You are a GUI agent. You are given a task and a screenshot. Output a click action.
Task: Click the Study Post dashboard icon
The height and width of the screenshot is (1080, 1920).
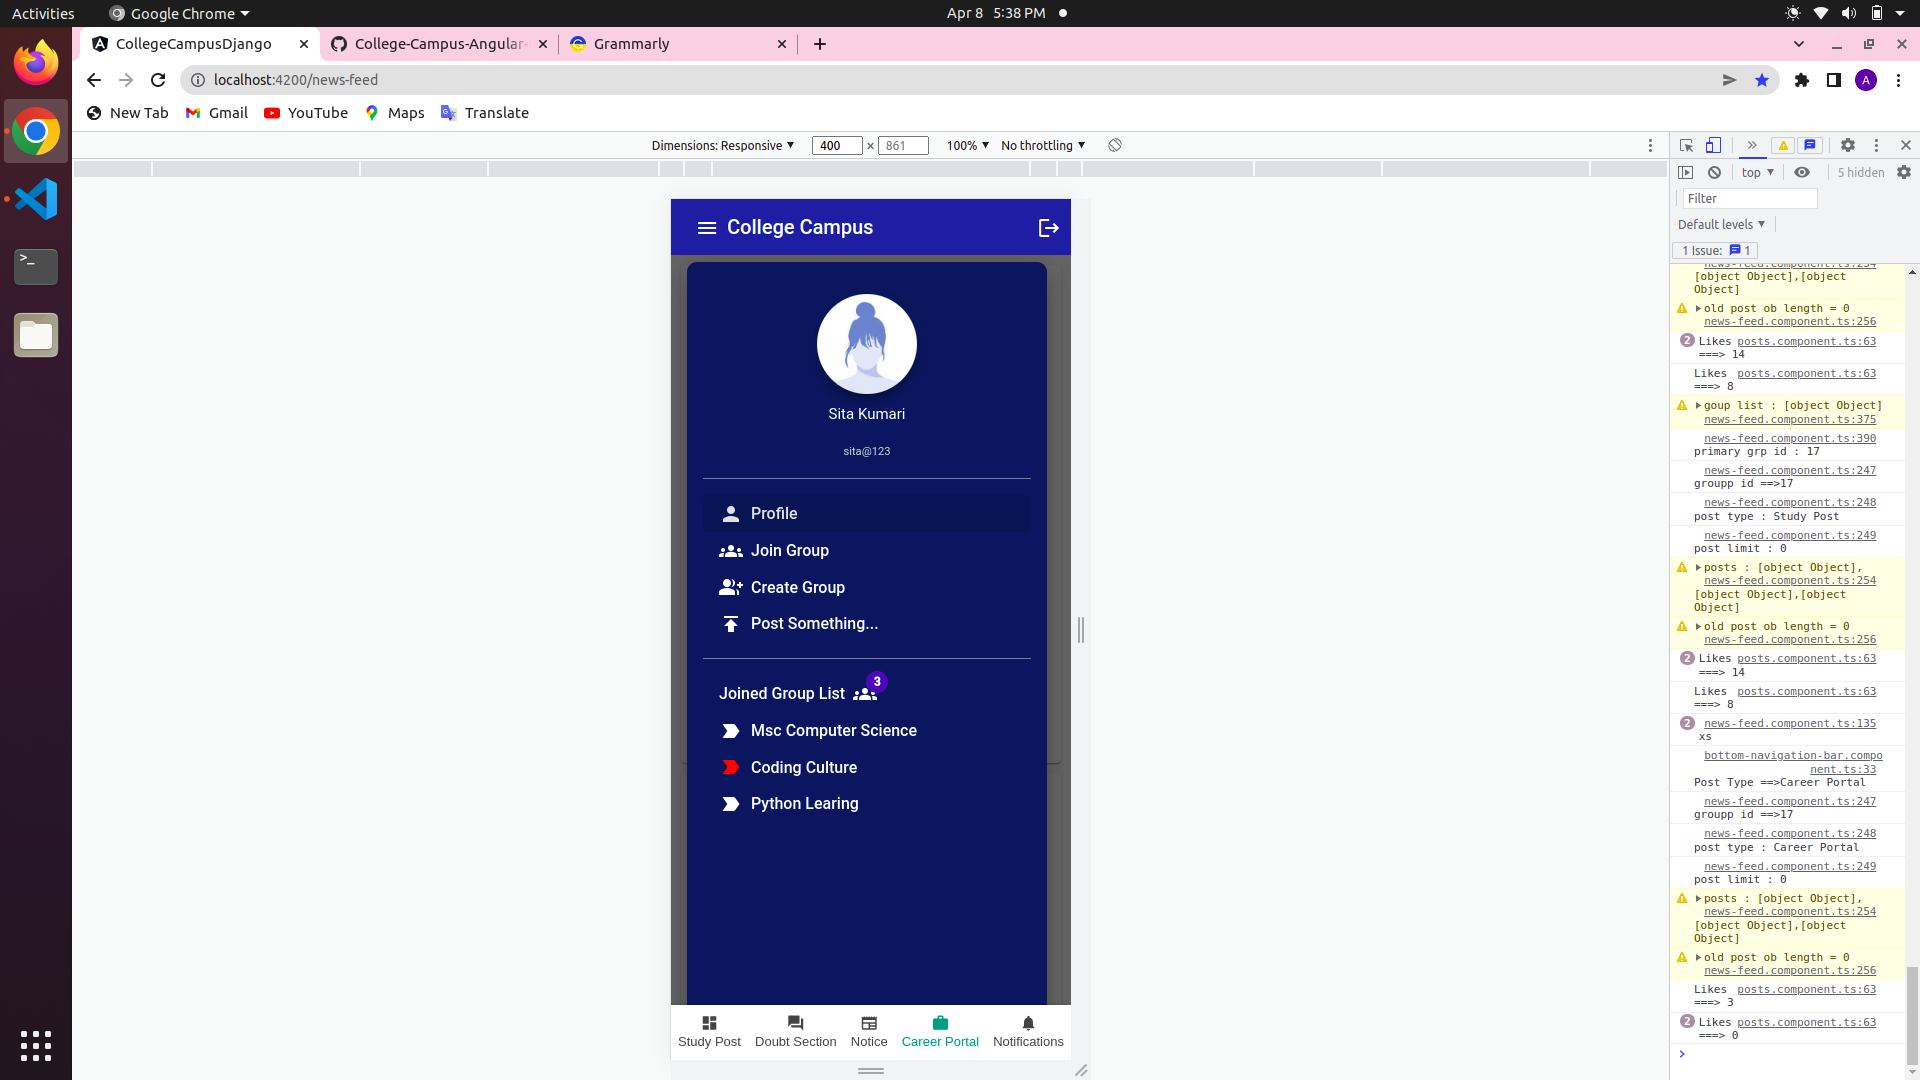point(709,1023)
